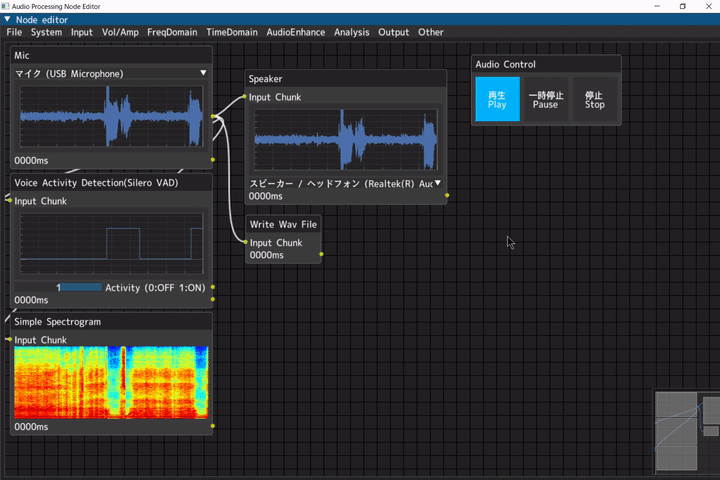This screenshot has height=480, width=720.
Task: Click the VAD Input Chunk input pin
Action: coord(10,200)
